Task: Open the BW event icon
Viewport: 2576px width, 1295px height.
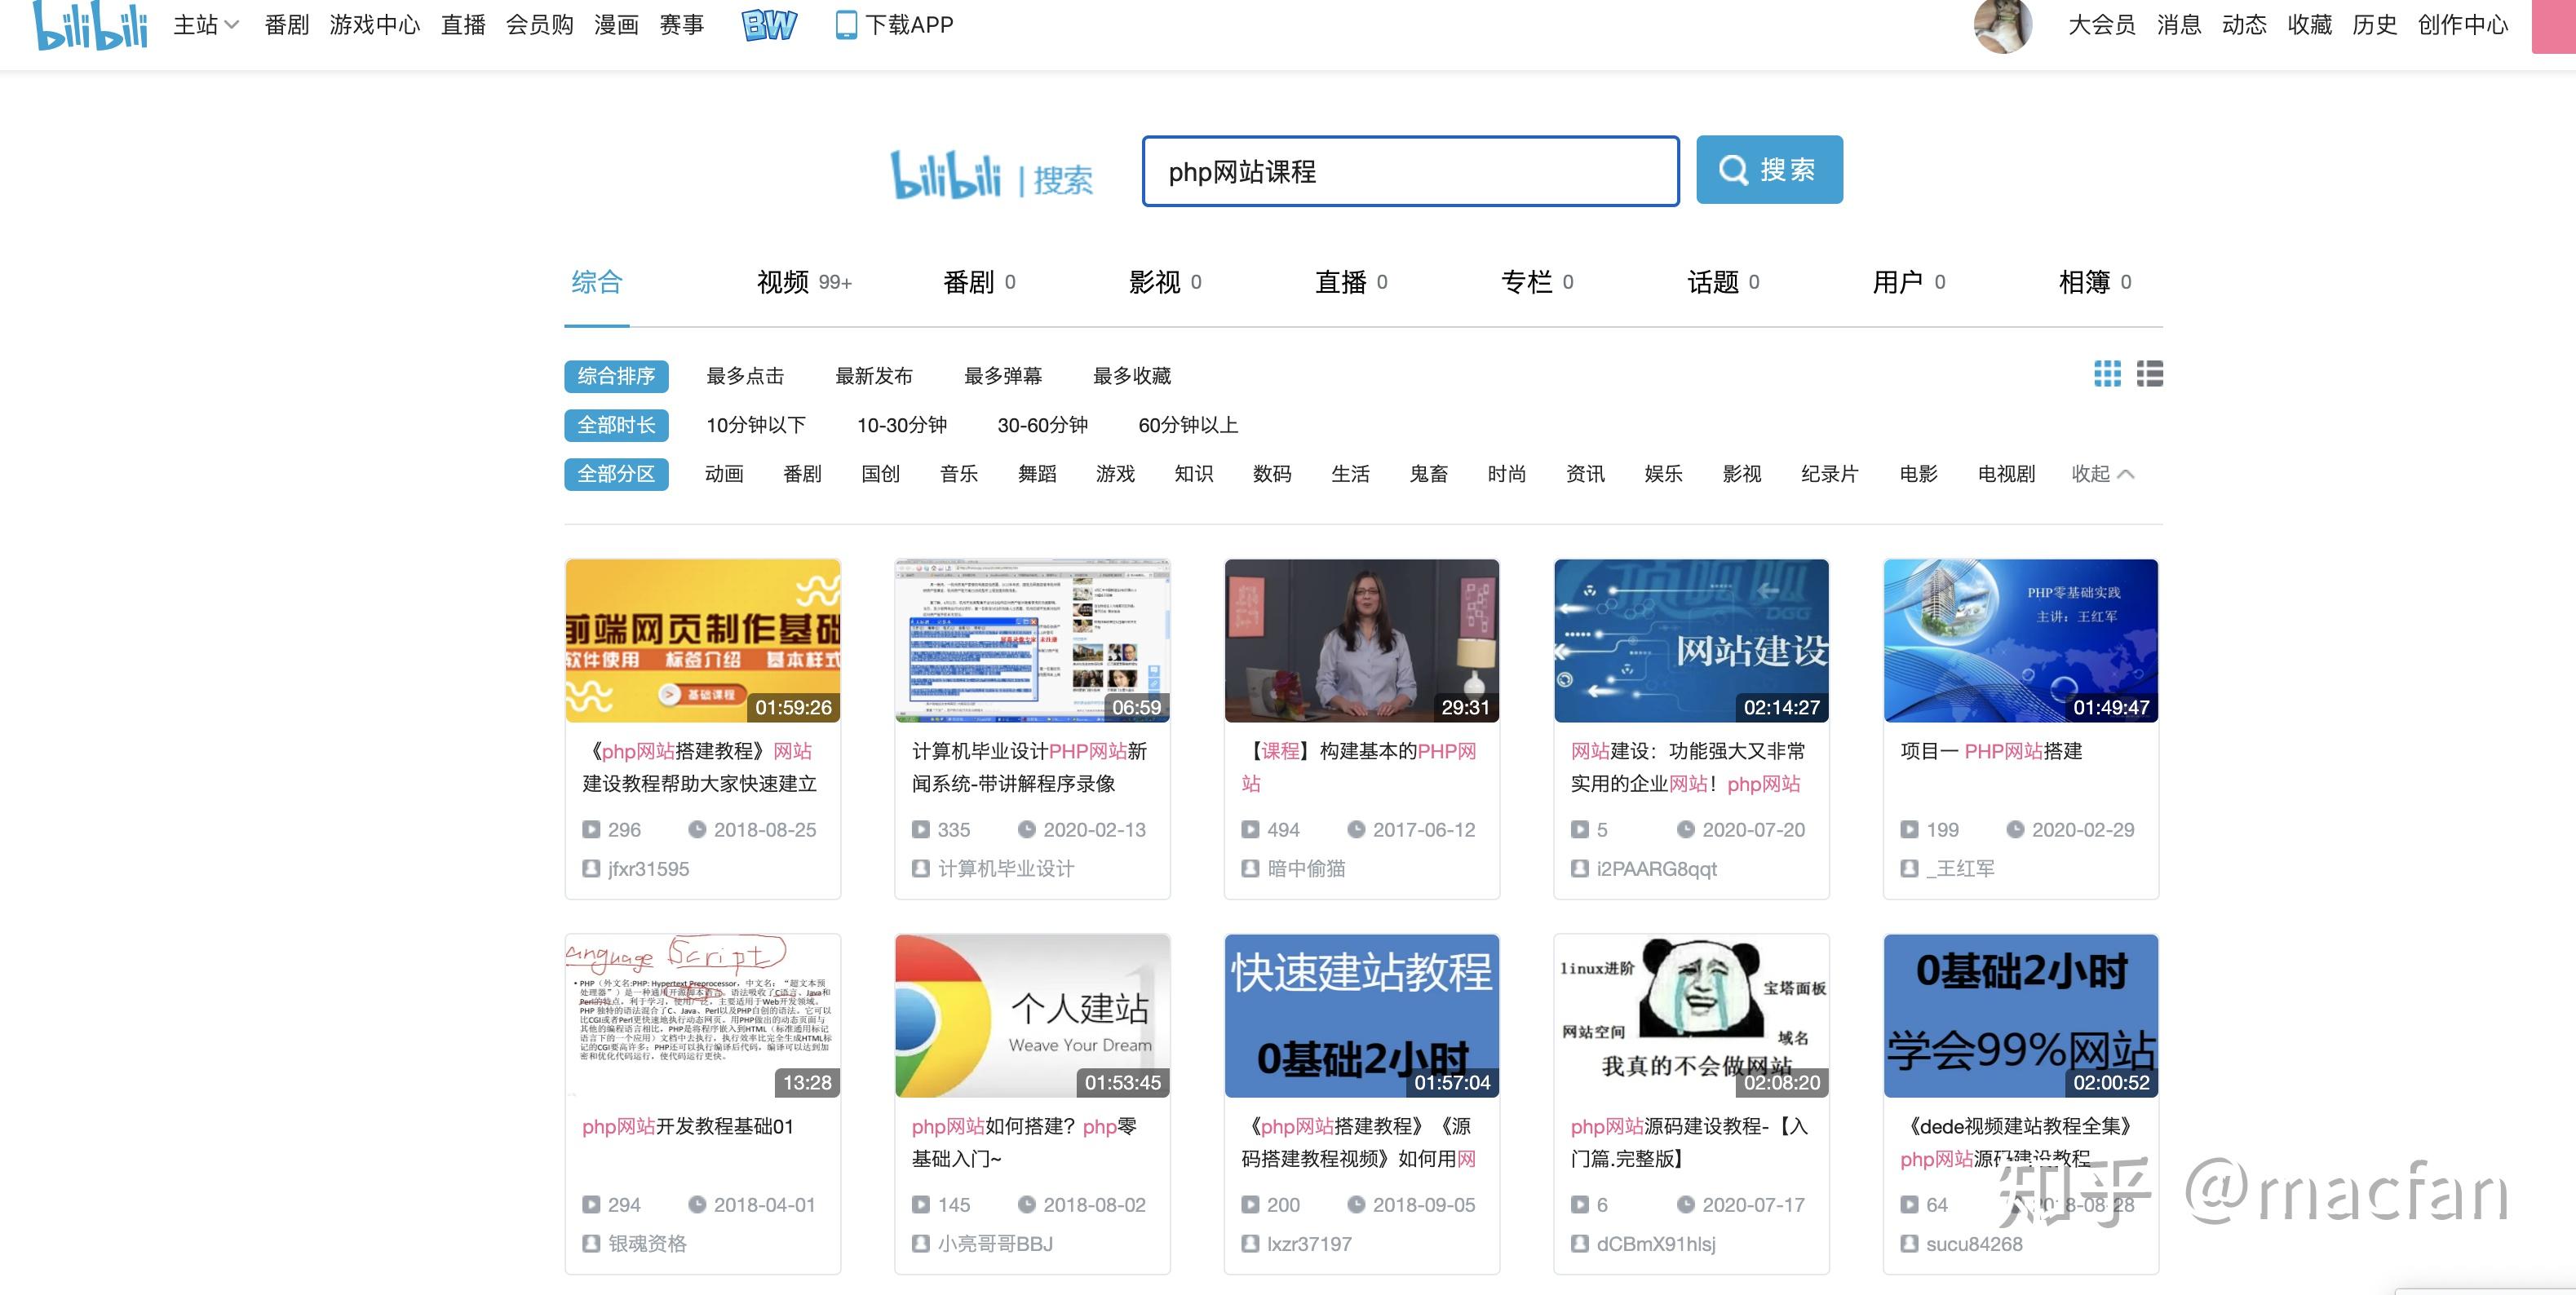Action: [769, 24]
